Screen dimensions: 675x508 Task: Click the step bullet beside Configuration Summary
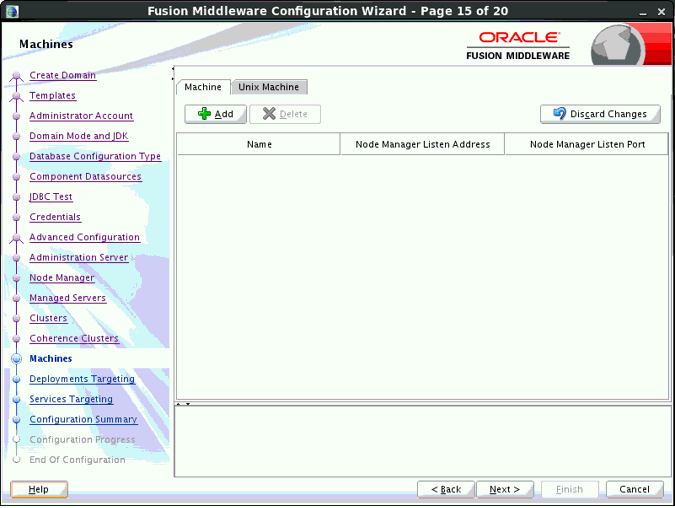point(16,420)
